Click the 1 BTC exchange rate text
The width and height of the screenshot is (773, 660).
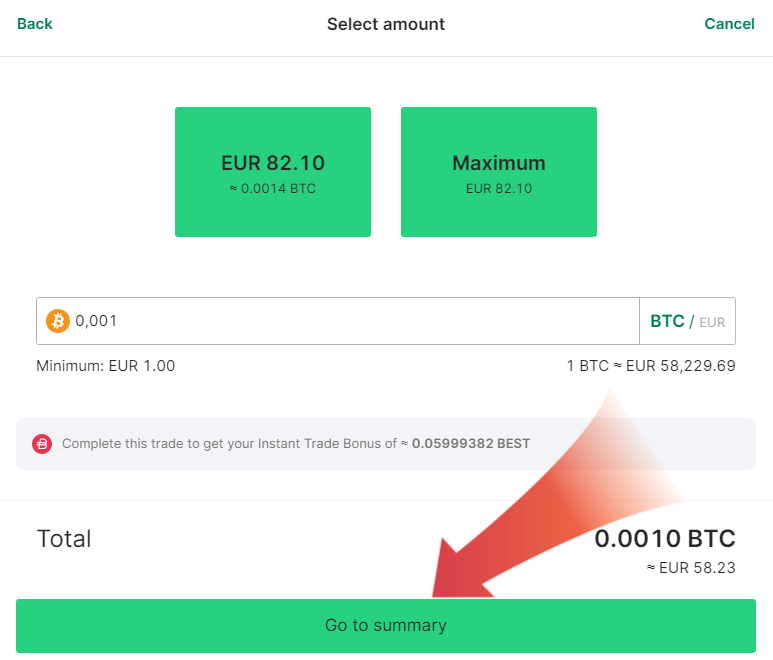pos(651,366)
